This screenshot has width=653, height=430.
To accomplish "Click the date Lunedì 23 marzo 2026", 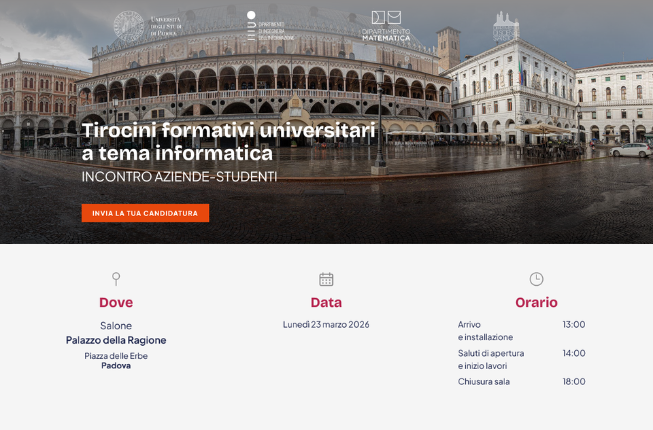I will pos(326,325).
